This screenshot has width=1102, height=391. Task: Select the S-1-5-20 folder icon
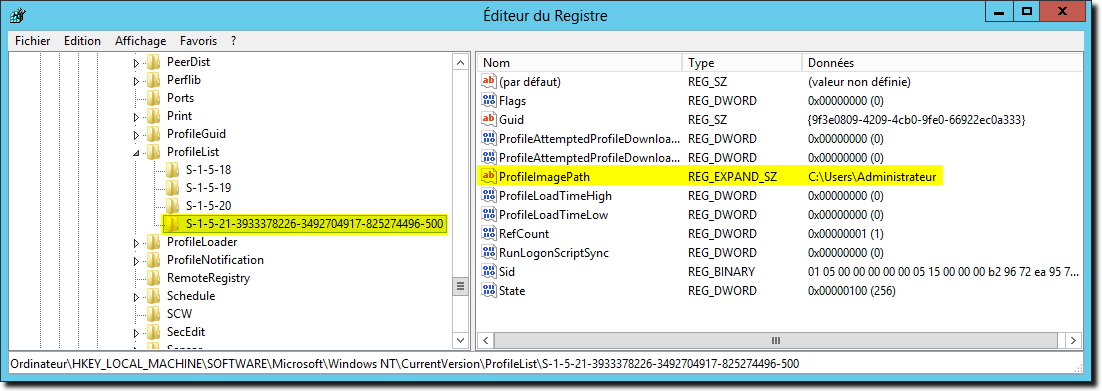point(172,205)
